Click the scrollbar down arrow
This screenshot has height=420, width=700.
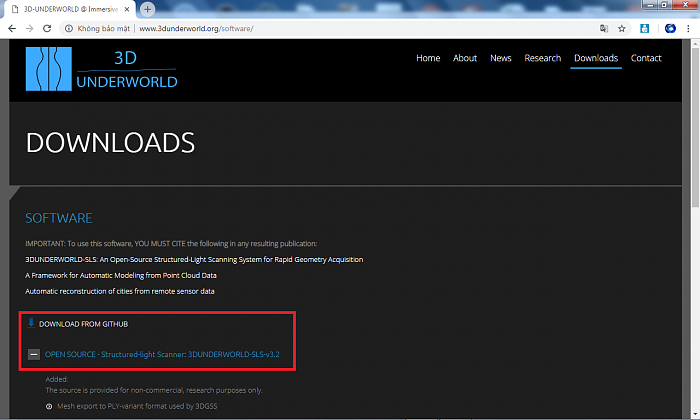point(695,414)
